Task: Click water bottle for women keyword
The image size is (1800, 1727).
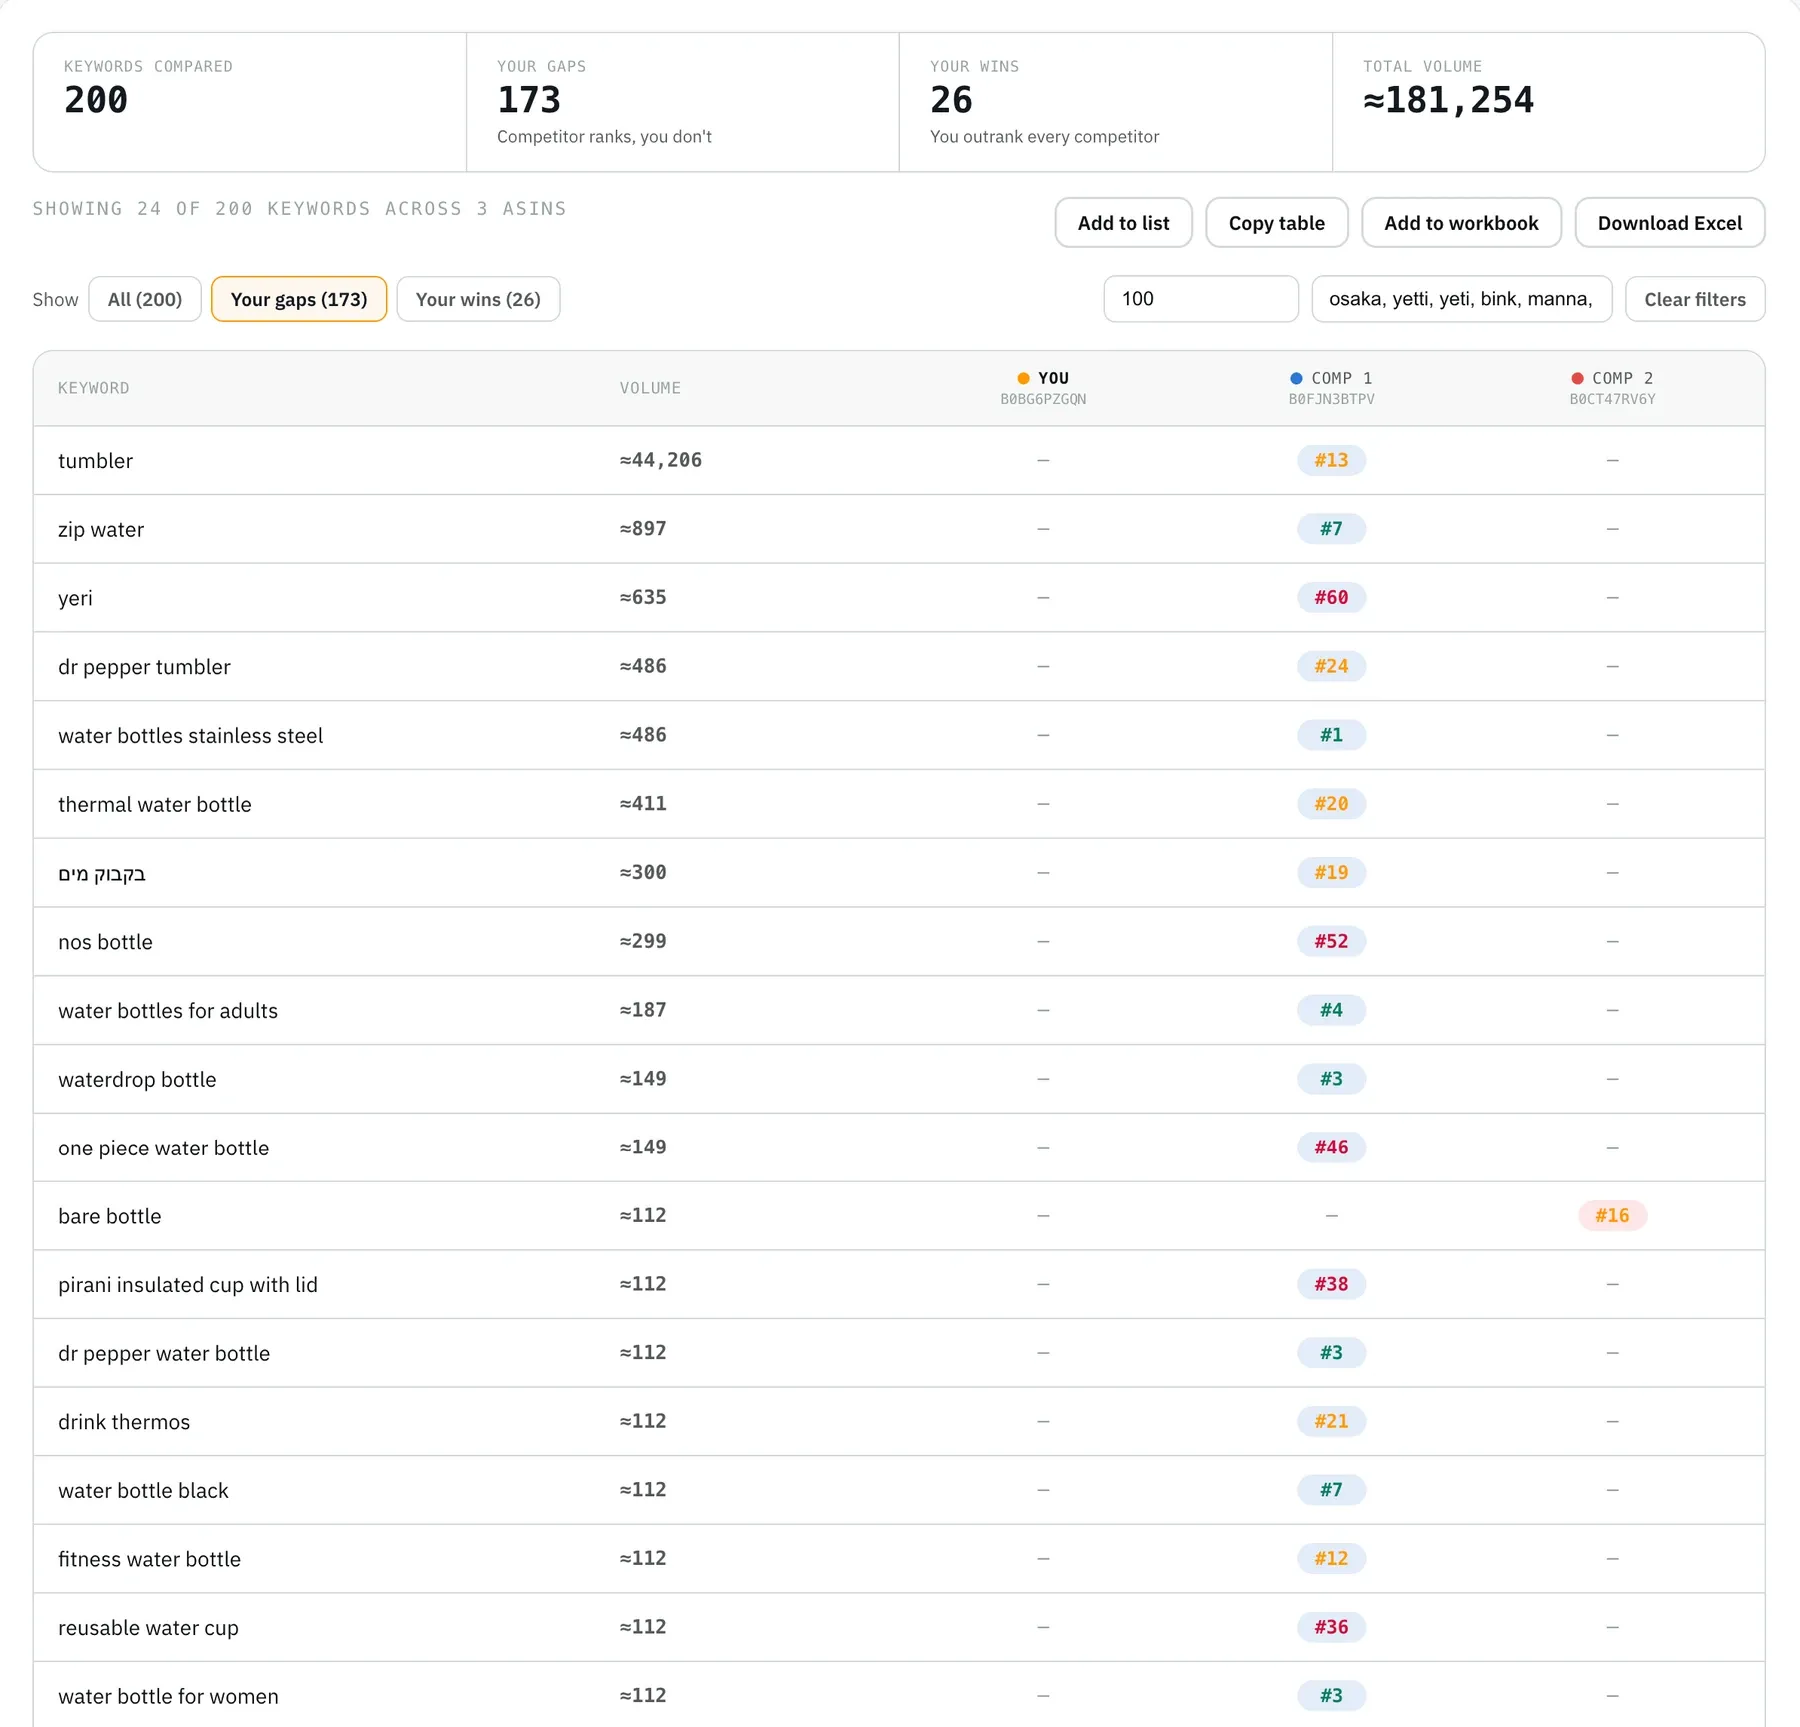Action: pos(168,1697)
